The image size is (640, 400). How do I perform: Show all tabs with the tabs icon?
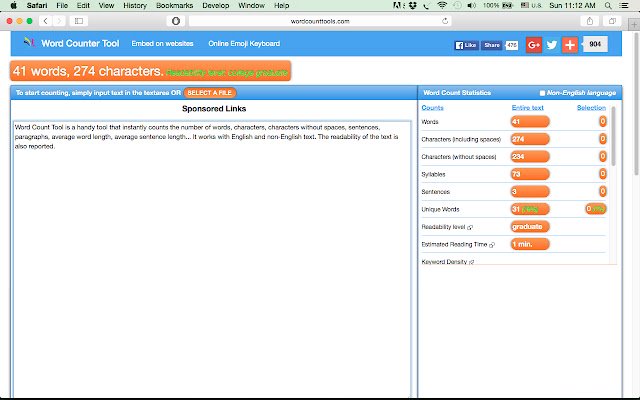click(612, 21)
